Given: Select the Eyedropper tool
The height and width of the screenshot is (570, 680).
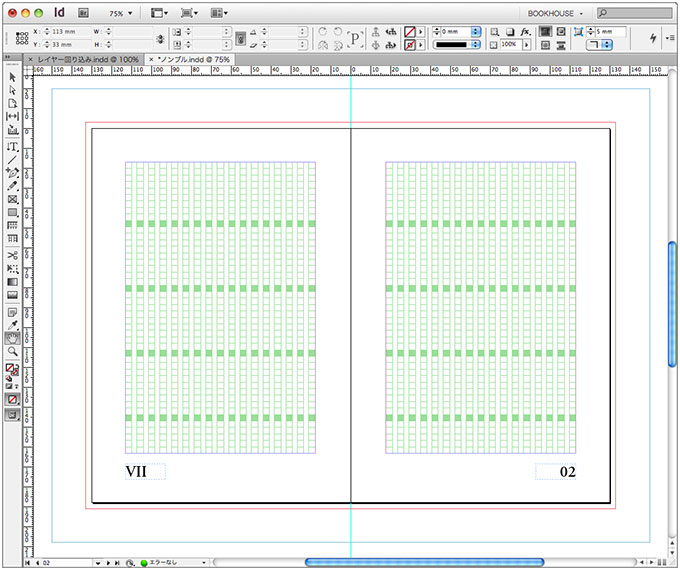Looking at the screenshot, I should 12,325.
